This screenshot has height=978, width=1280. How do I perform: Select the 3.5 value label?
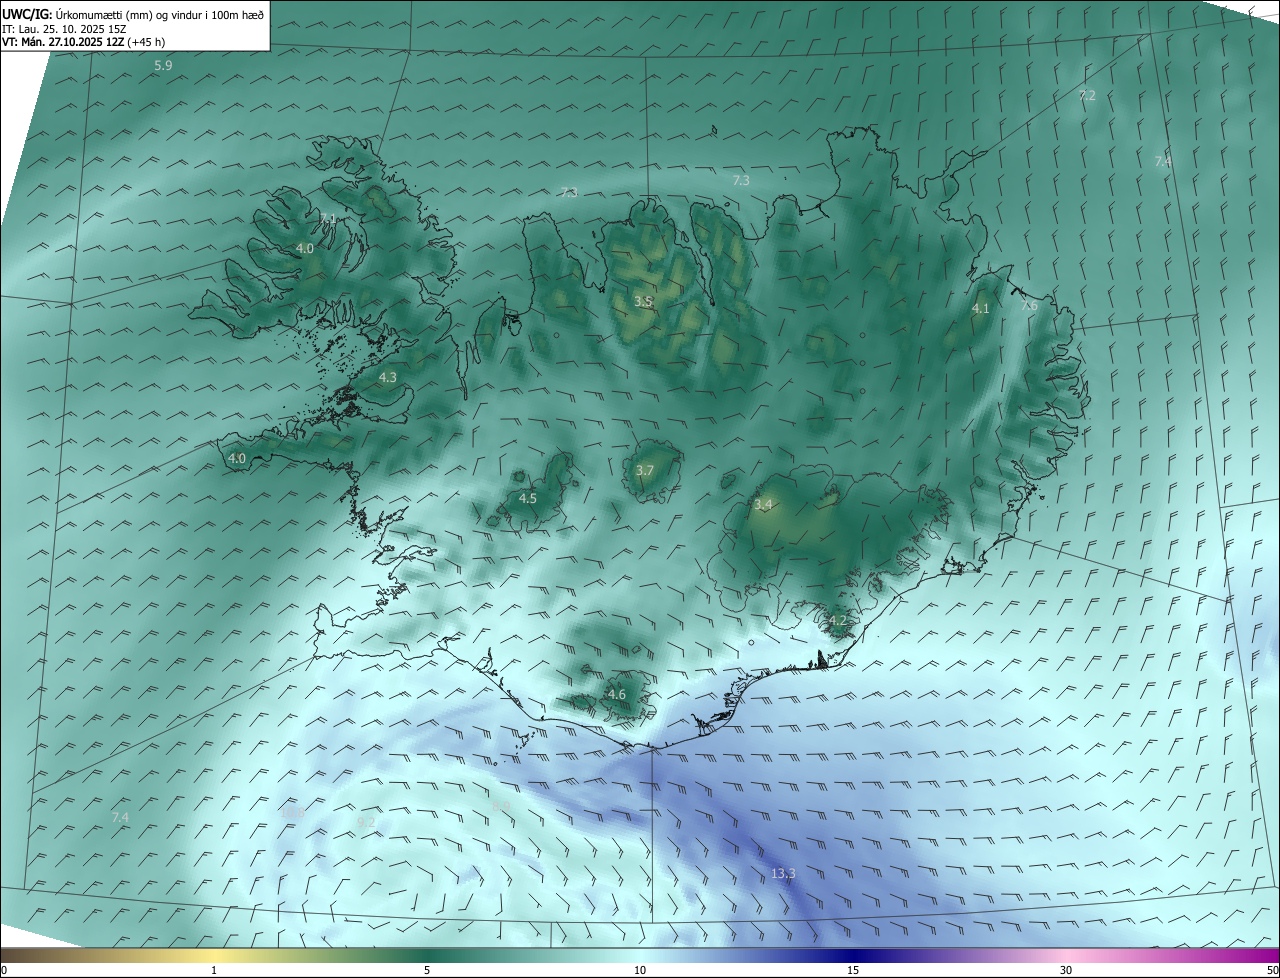click(644, 301)
